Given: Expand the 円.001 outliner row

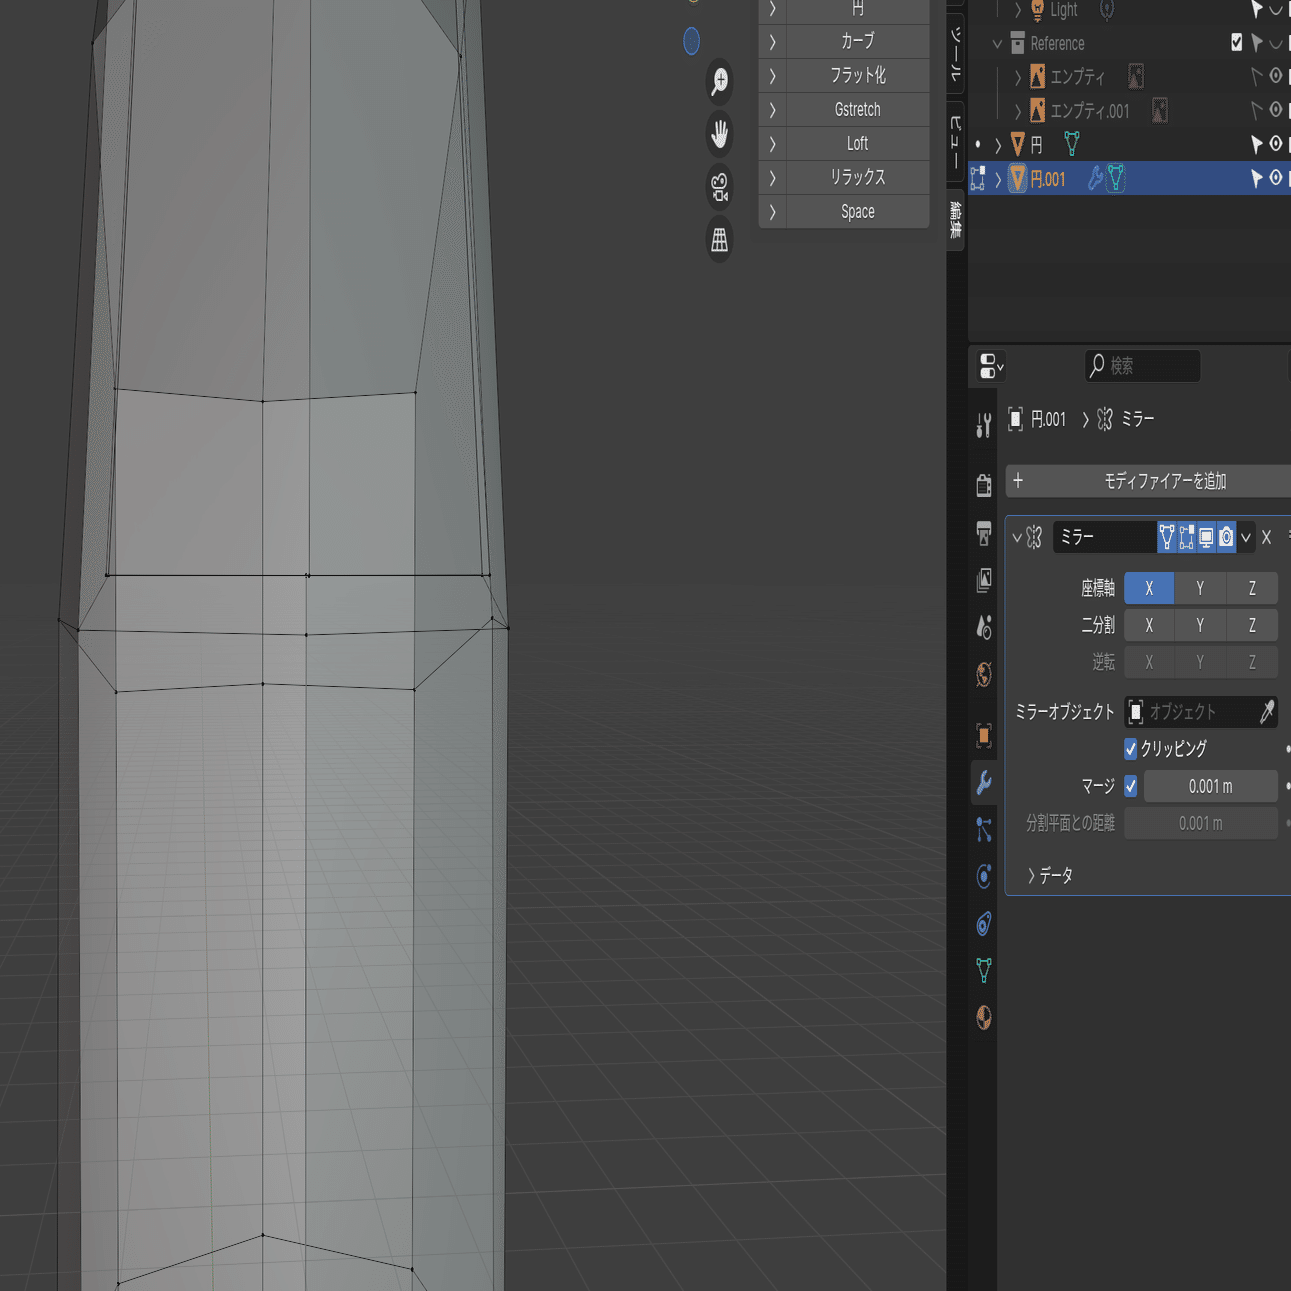Looking at the screenshot, I should click(x=998, y=180).
